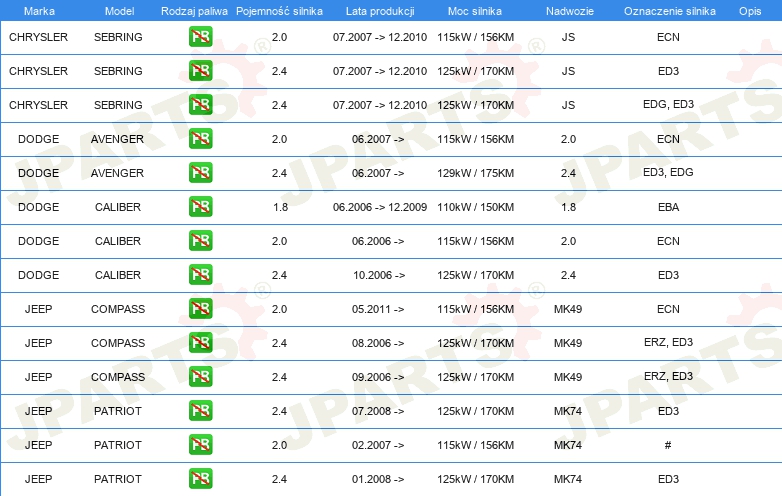
Task: Click the '08.2006 ->' production date cell
Action: click(x=378, y=343)
